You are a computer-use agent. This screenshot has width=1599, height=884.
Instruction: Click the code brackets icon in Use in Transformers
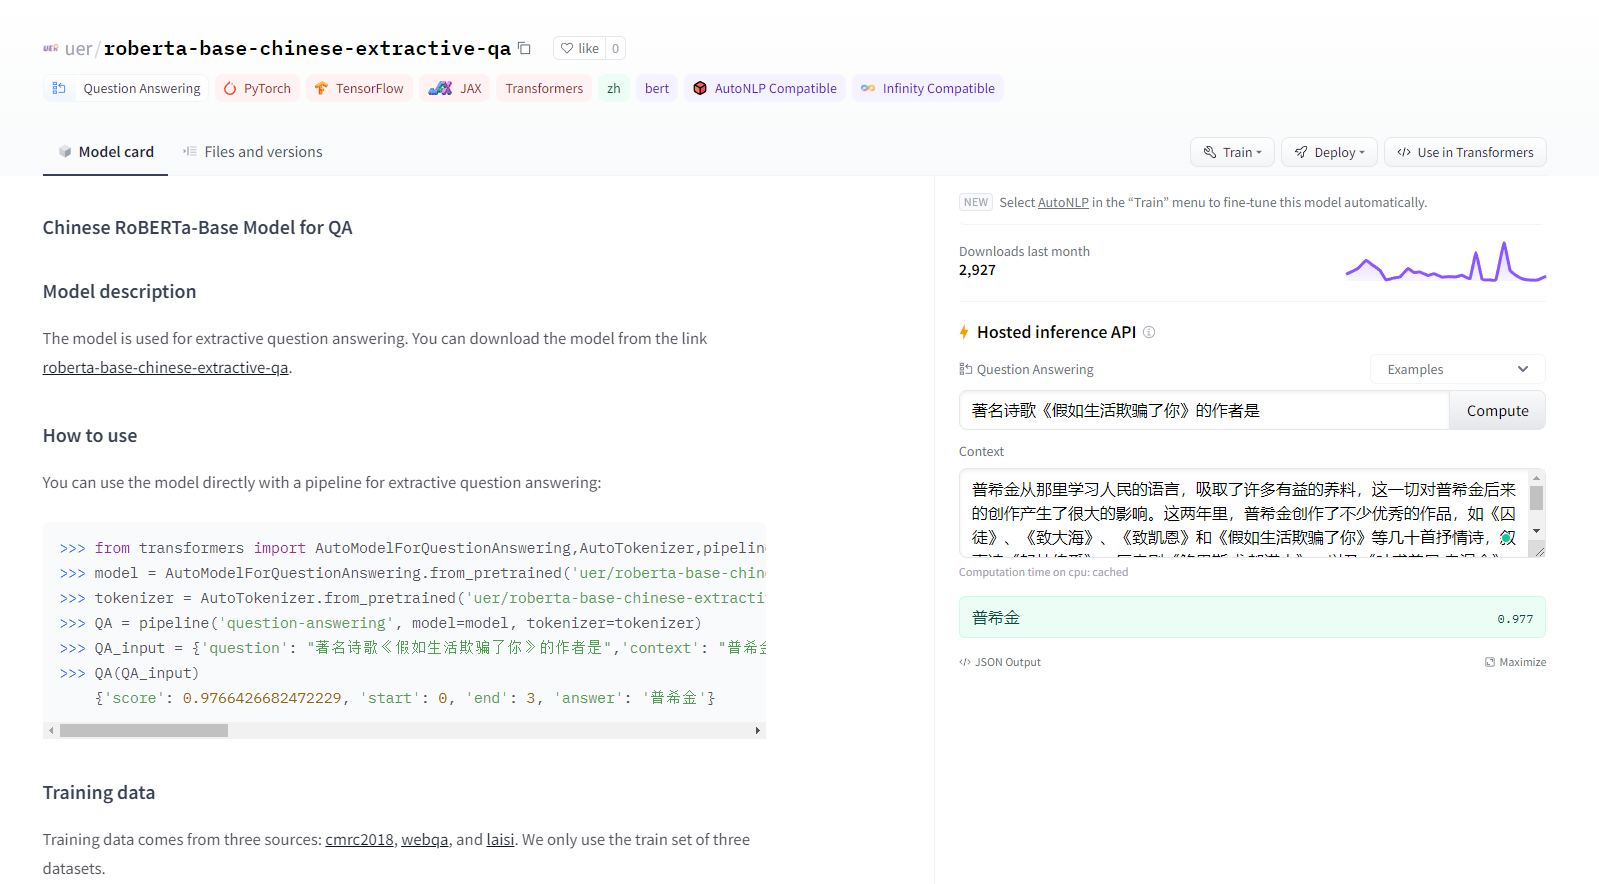tap(1404, 152)
